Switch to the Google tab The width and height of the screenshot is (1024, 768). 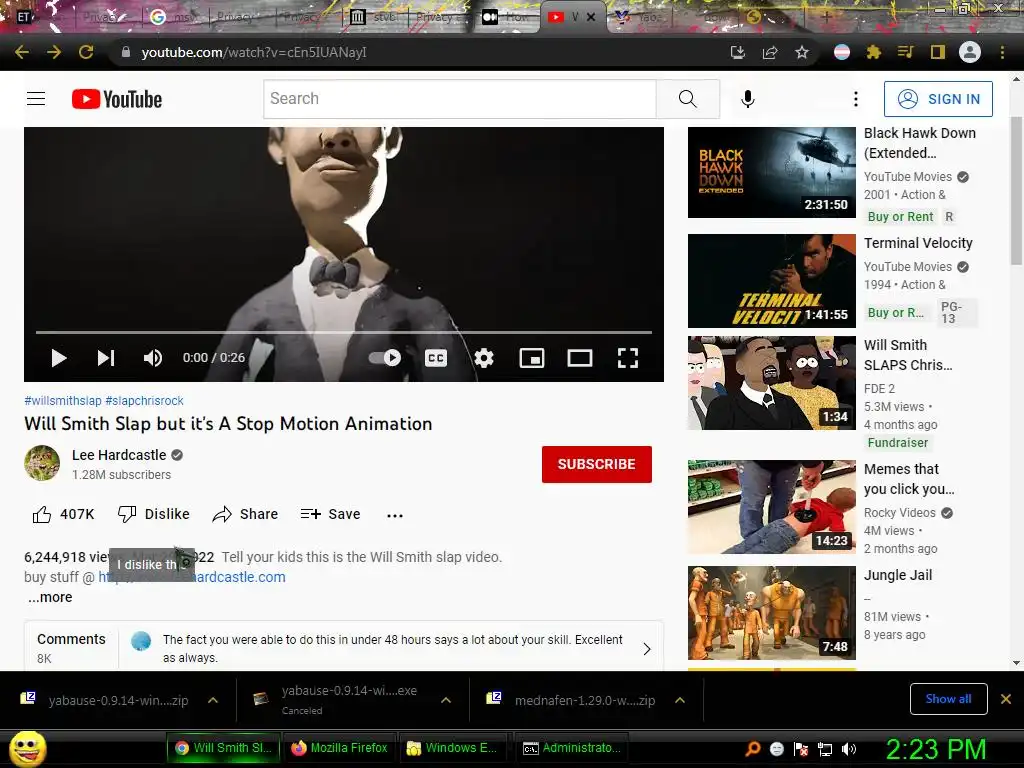[174, 17]
